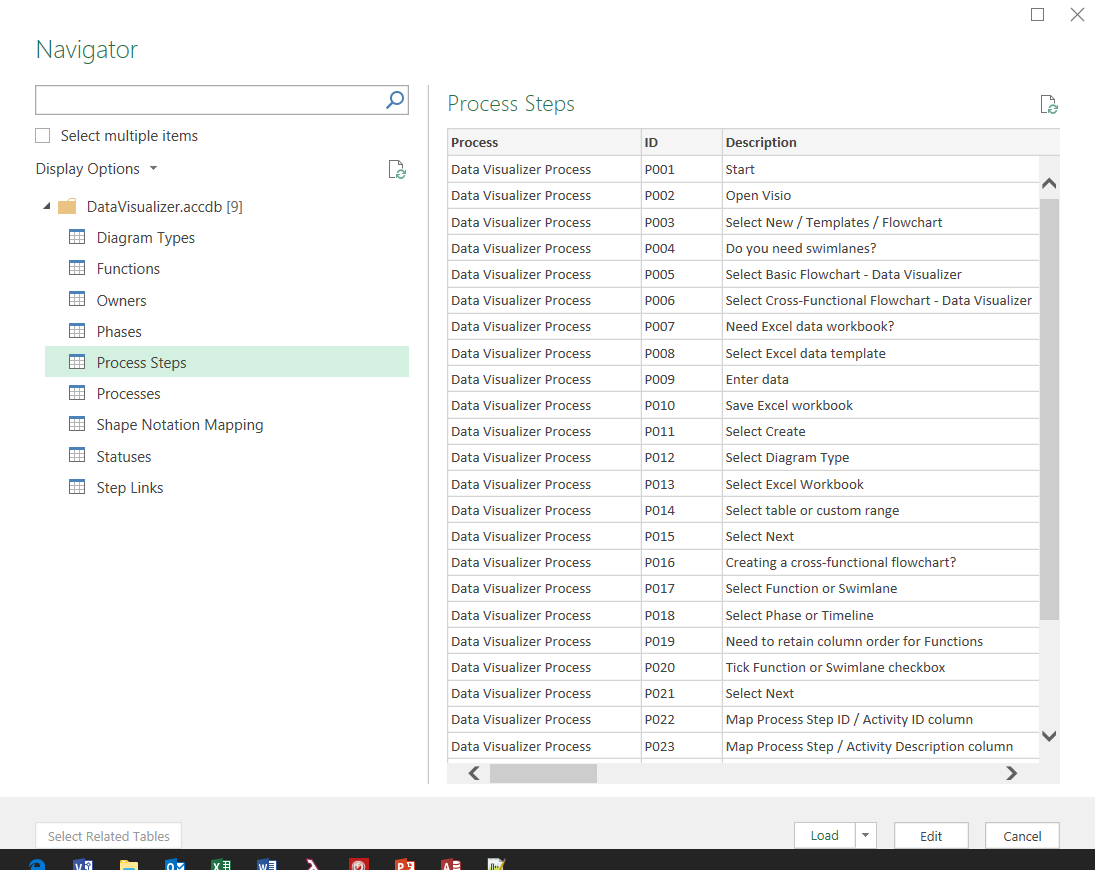Viewport: 1095px width, 870px height.
Task: Collapse the DataVisualizer.accdb tree node
Action: [45, 206]
